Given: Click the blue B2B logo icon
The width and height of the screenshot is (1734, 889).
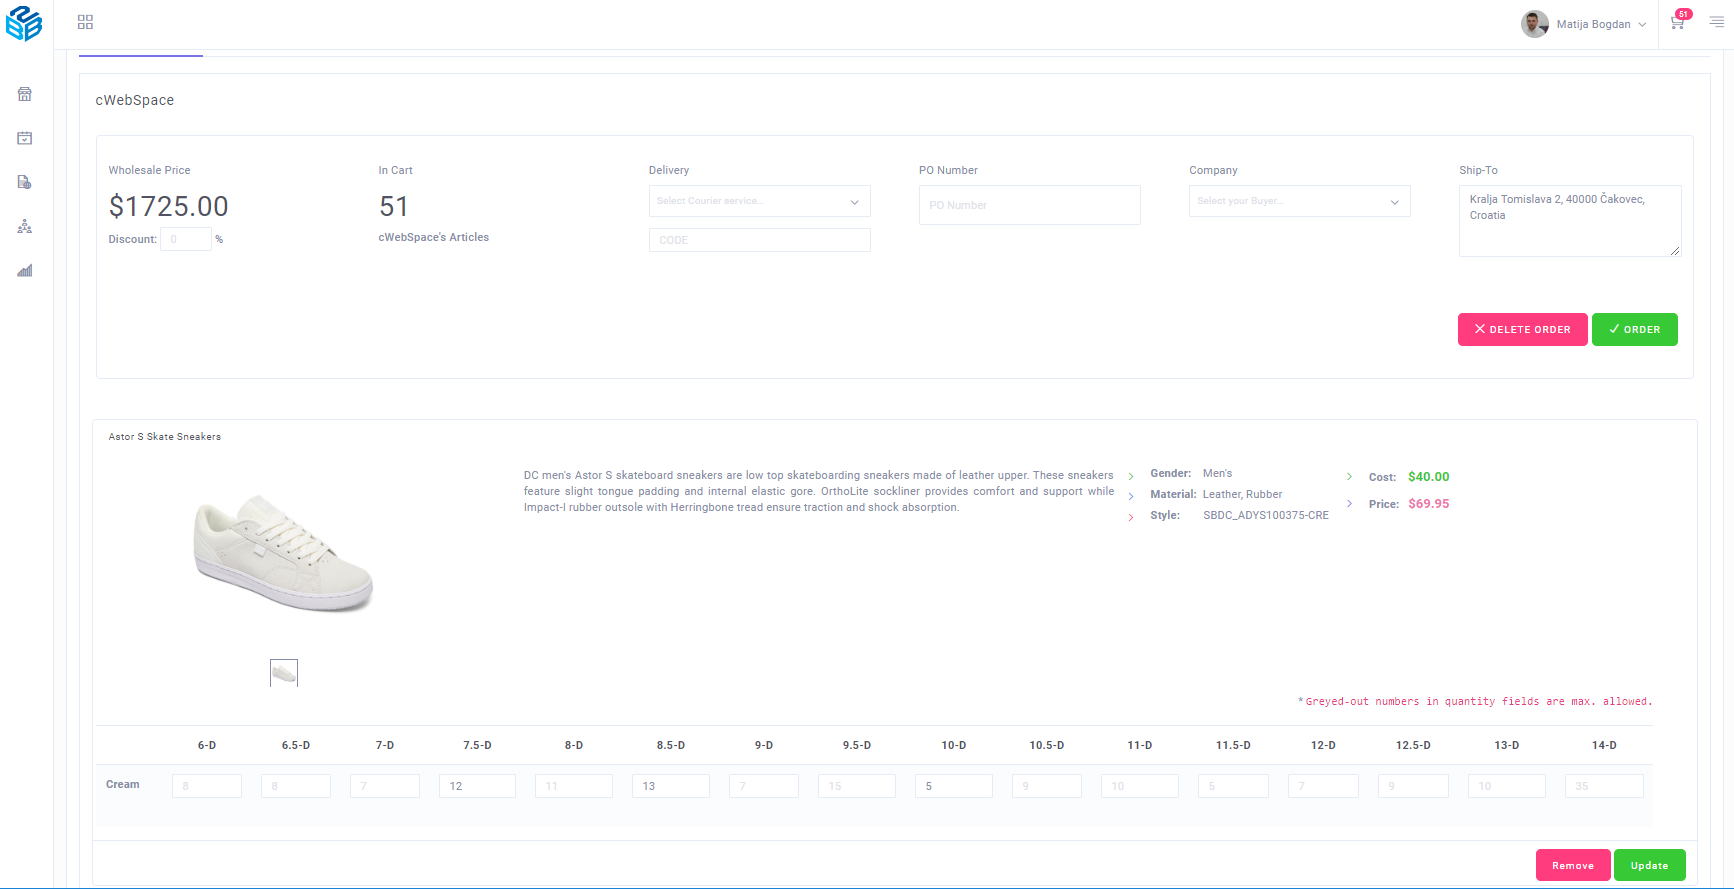Looking at the screenshot, I should click(x=24, y=23).
